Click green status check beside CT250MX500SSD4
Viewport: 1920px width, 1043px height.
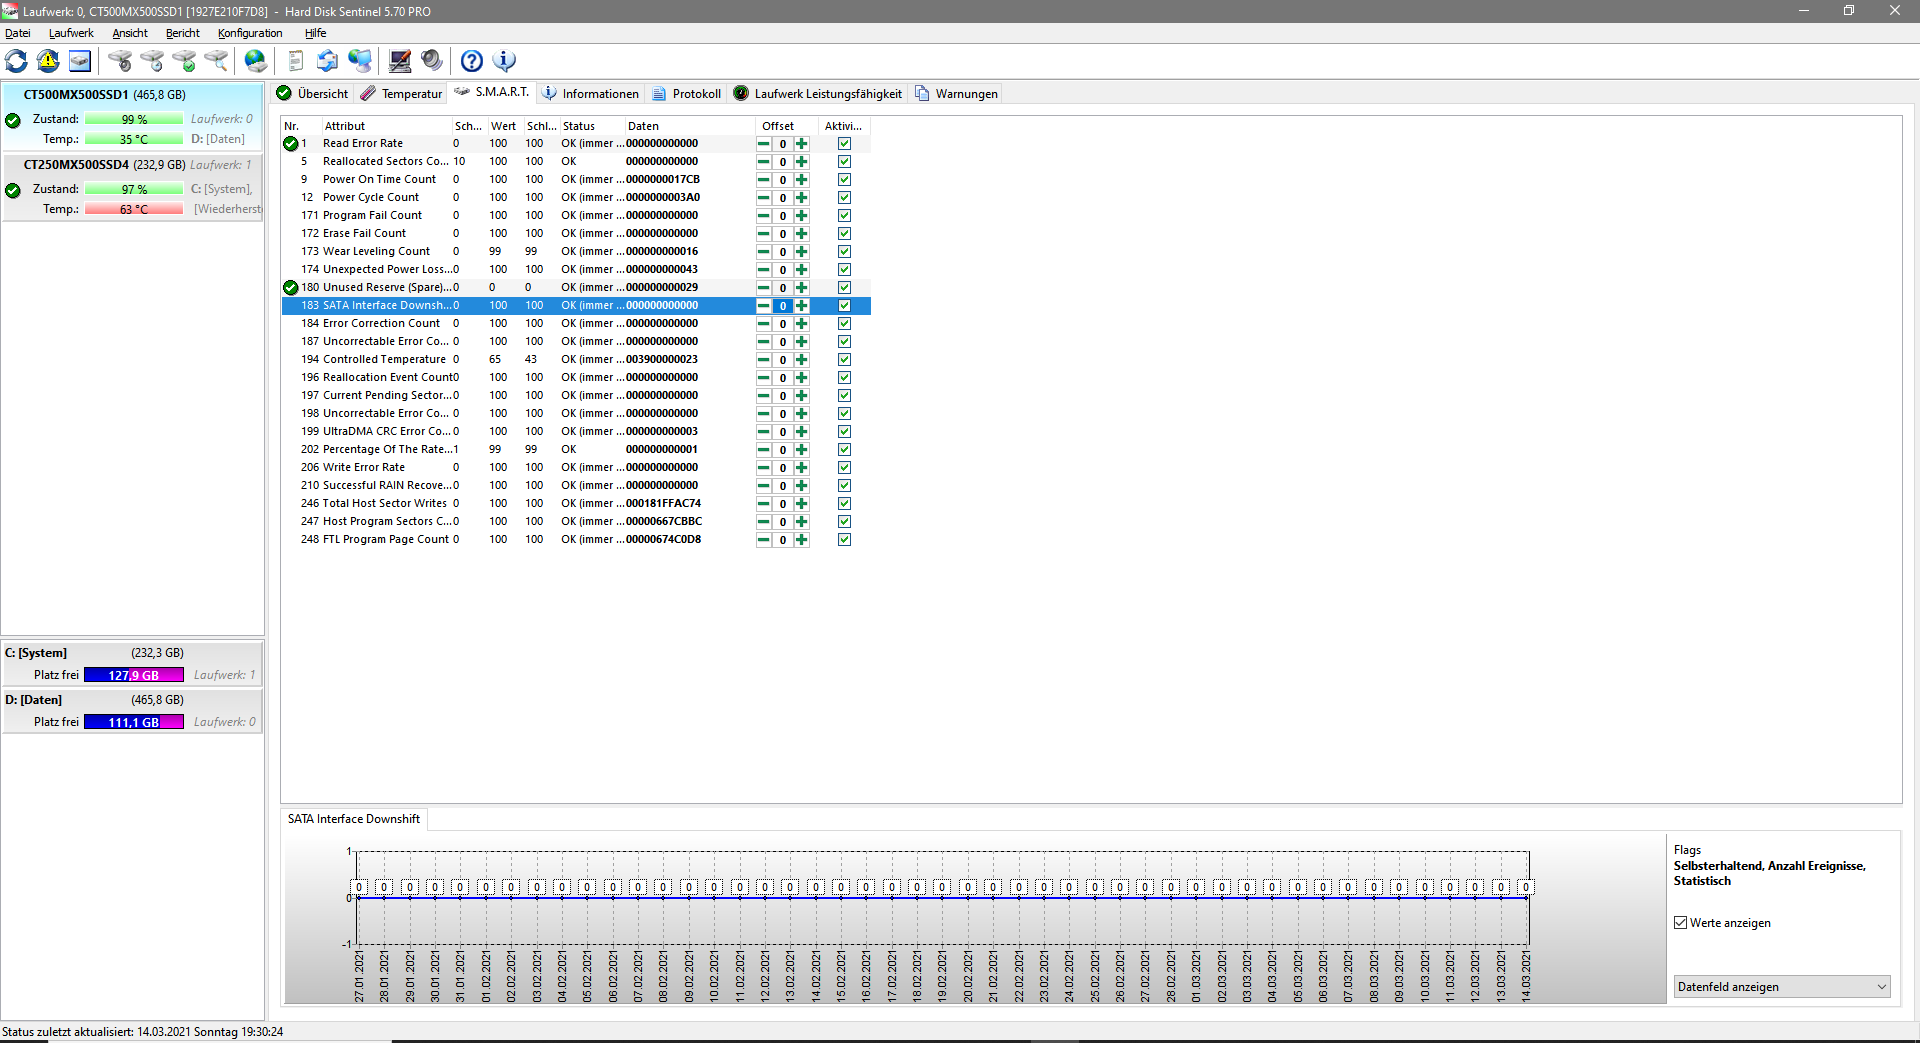13,191
